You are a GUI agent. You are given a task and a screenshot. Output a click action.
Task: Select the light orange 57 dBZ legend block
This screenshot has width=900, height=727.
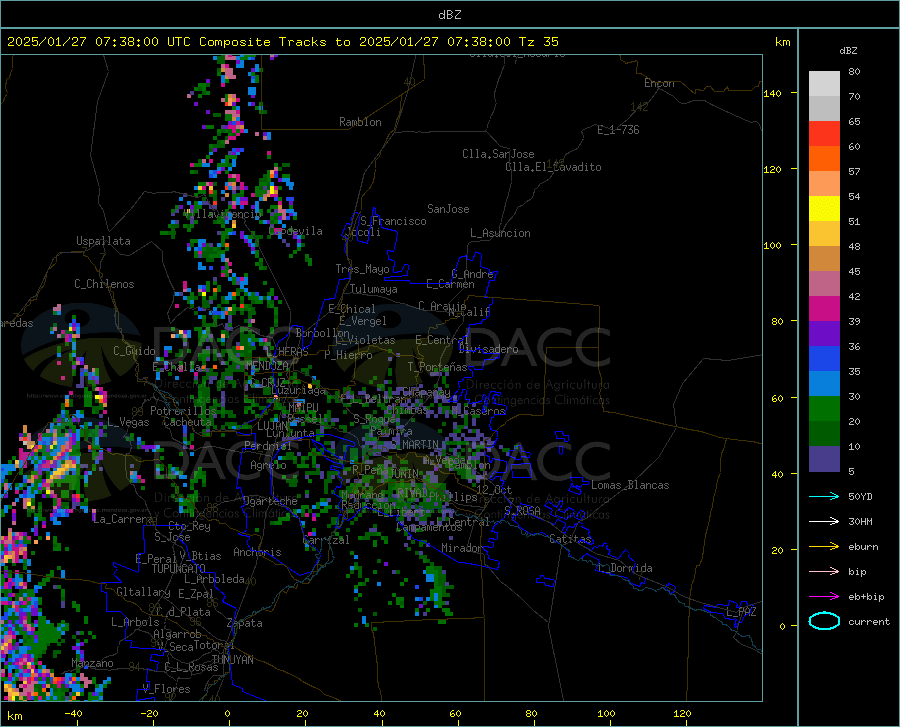824,184
